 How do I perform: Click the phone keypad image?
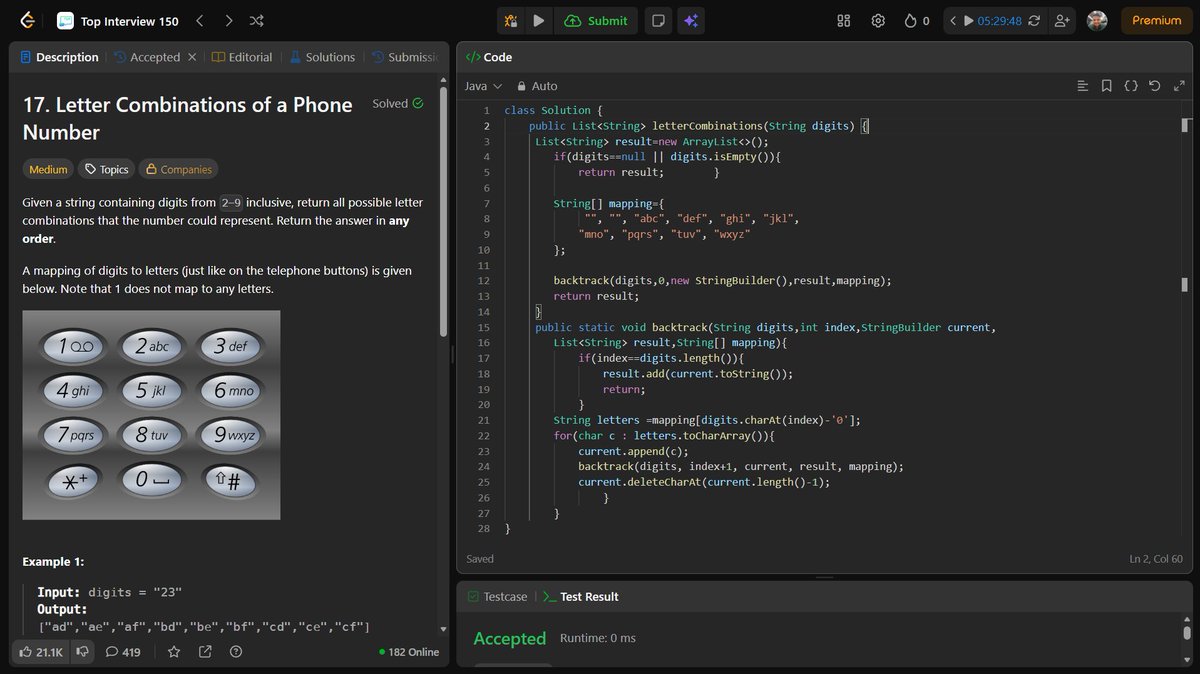151,415
